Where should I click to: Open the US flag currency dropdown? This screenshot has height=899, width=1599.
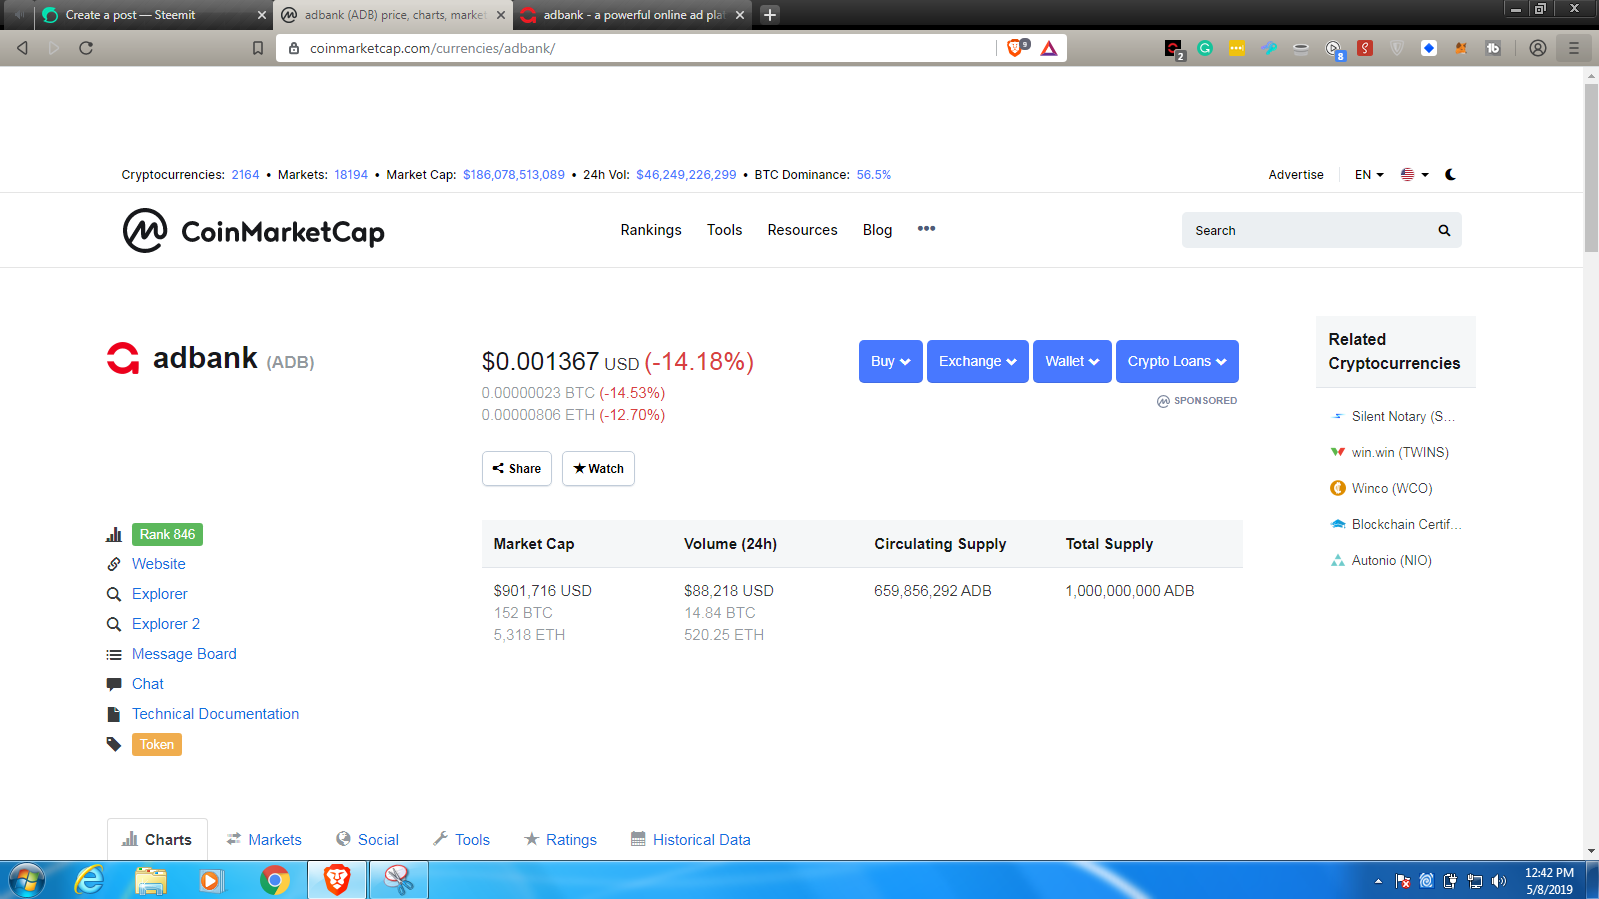1414,174
